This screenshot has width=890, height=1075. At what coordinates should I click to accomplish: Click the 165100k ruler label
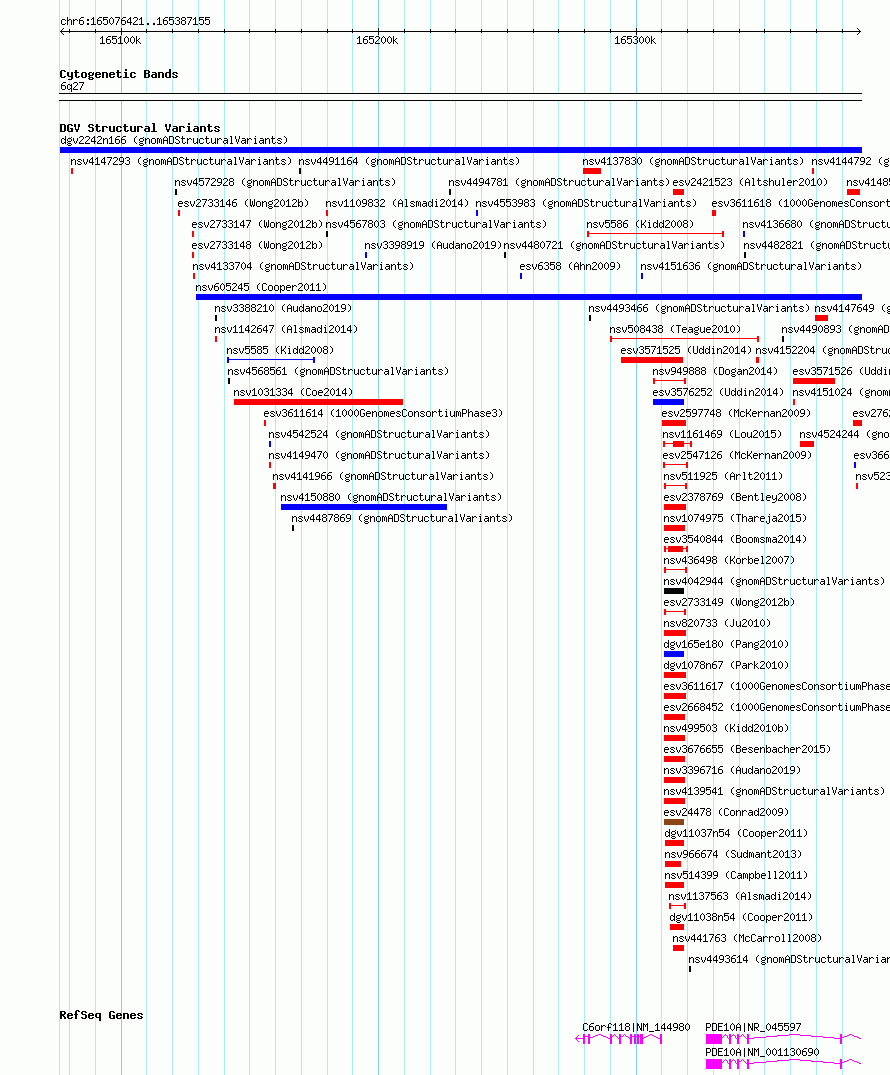tap(120, 40)
